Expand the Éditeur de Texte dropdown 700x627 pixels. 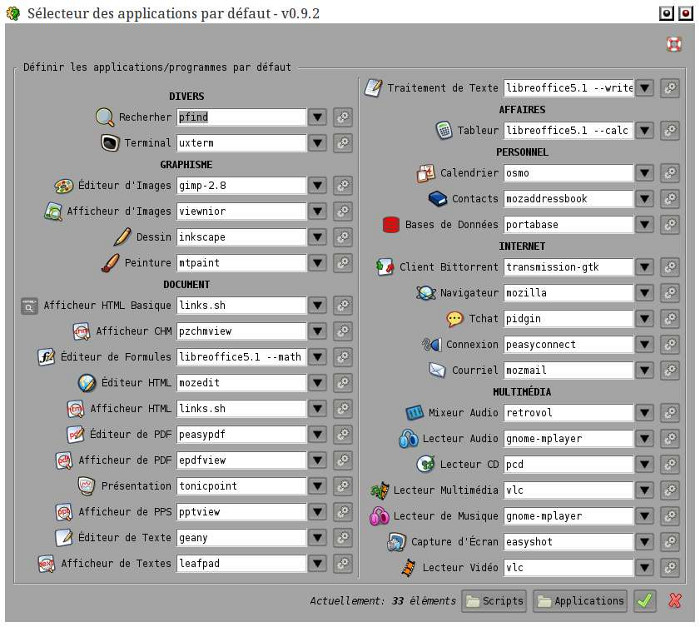coord(318,537)
